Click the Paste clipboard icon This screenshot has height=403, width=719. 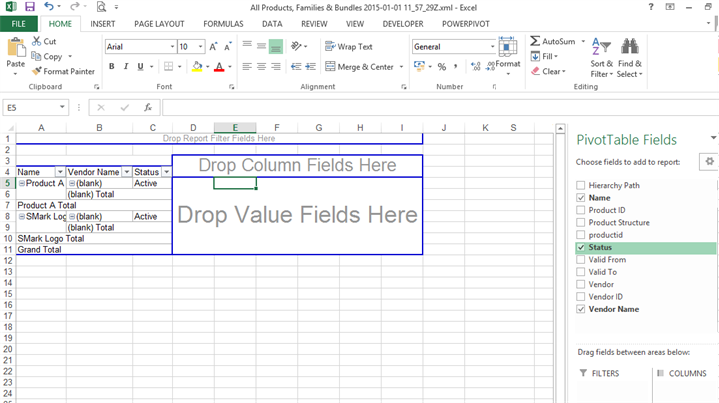pyautogui.click(x=16, y=48)
